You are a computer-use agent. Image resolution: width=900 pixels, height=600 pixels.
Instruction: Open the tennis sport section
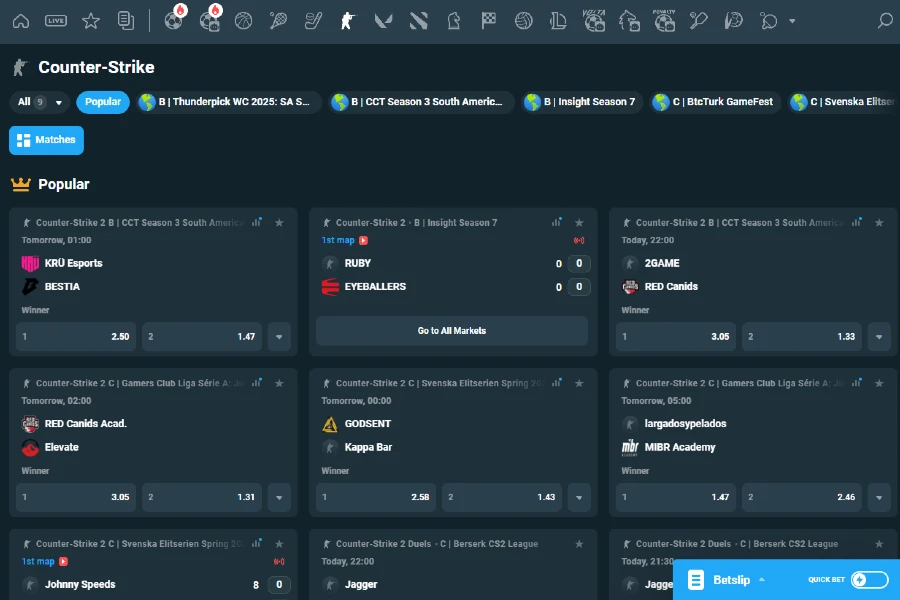point(280,20)
